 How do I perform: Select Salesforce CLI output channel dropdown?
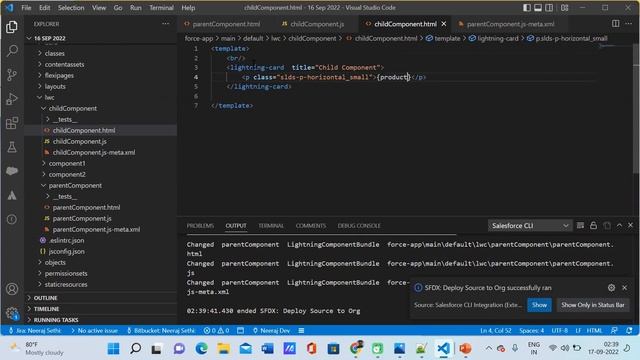coord(530,226)
